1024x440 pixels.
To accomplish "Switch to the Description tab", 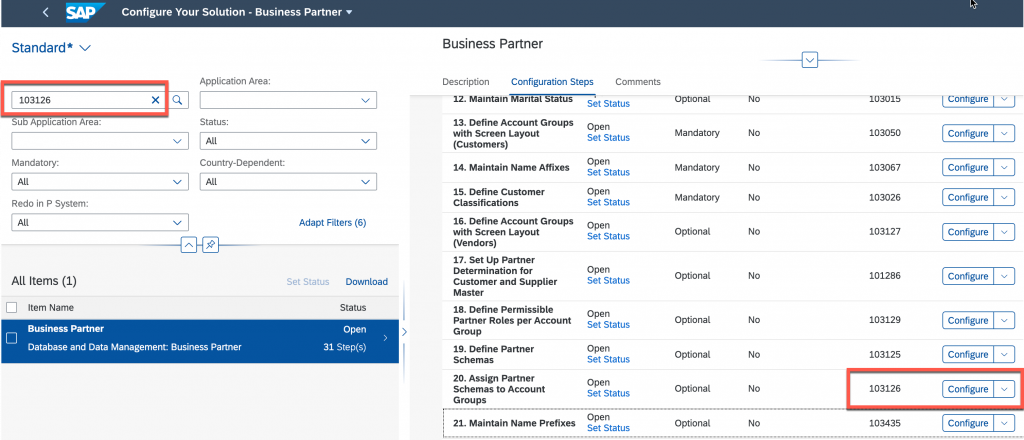I will point(466,82).
